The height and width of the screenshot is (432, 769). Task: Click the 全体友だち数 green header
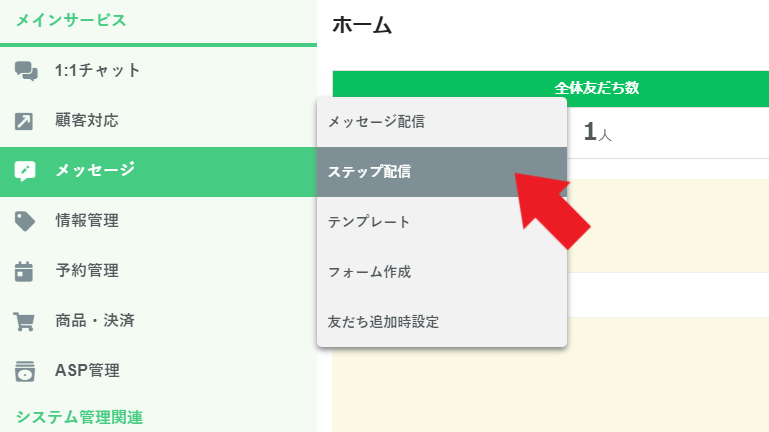(551, 89)
